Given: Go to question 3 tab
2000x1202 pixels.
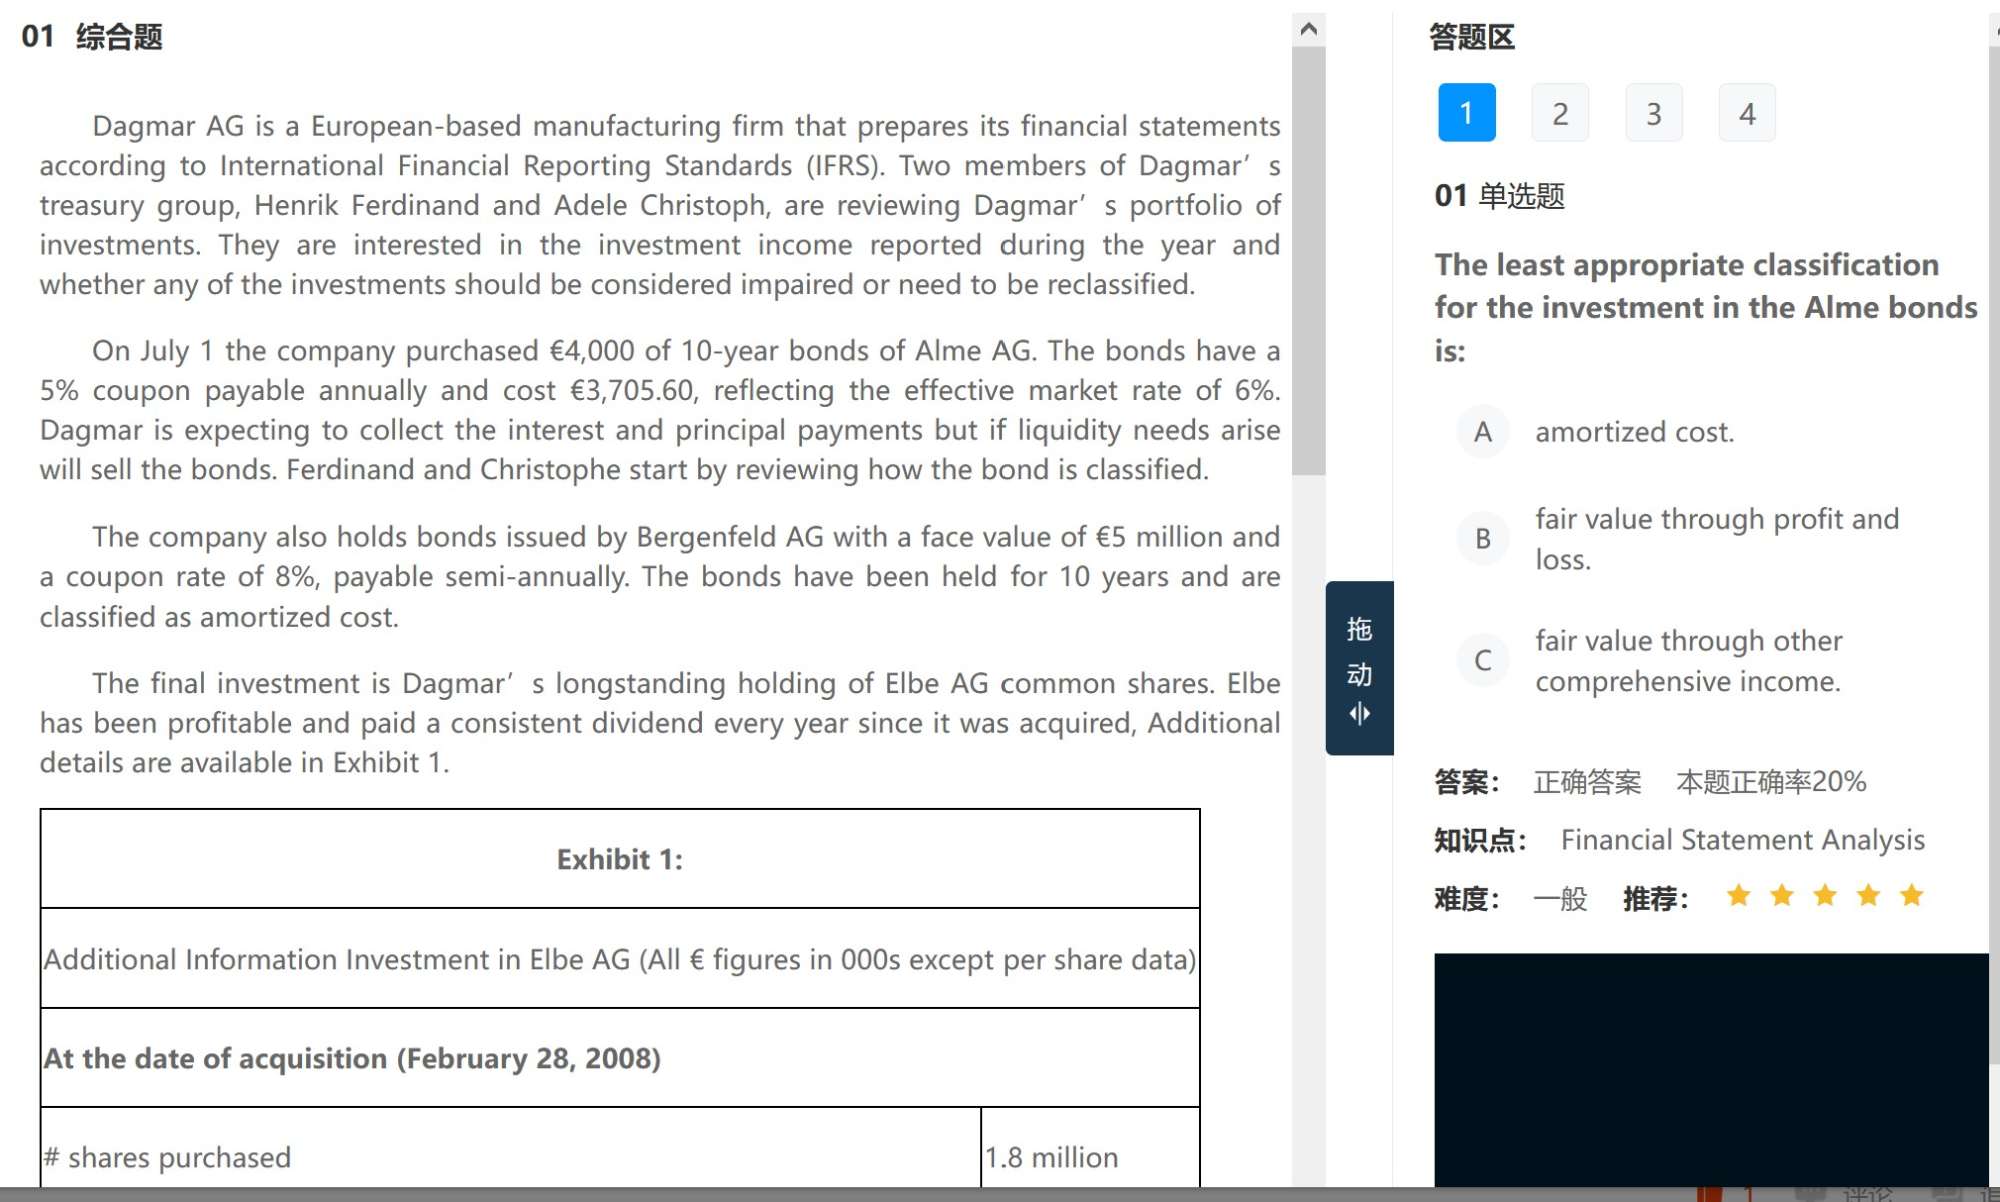Looking at the screenshot, I should click(1653, 113).
